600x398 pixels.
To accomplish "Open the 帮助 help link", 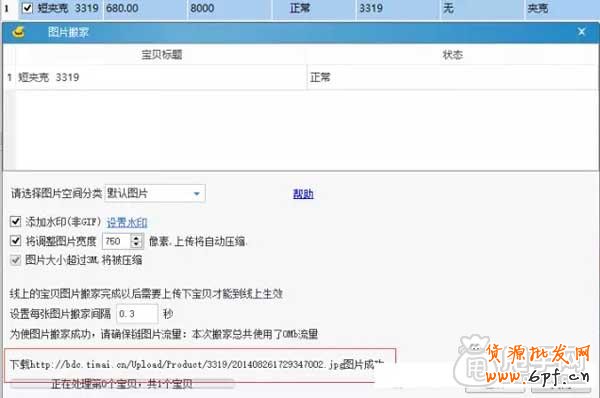I will pos(303,194).
